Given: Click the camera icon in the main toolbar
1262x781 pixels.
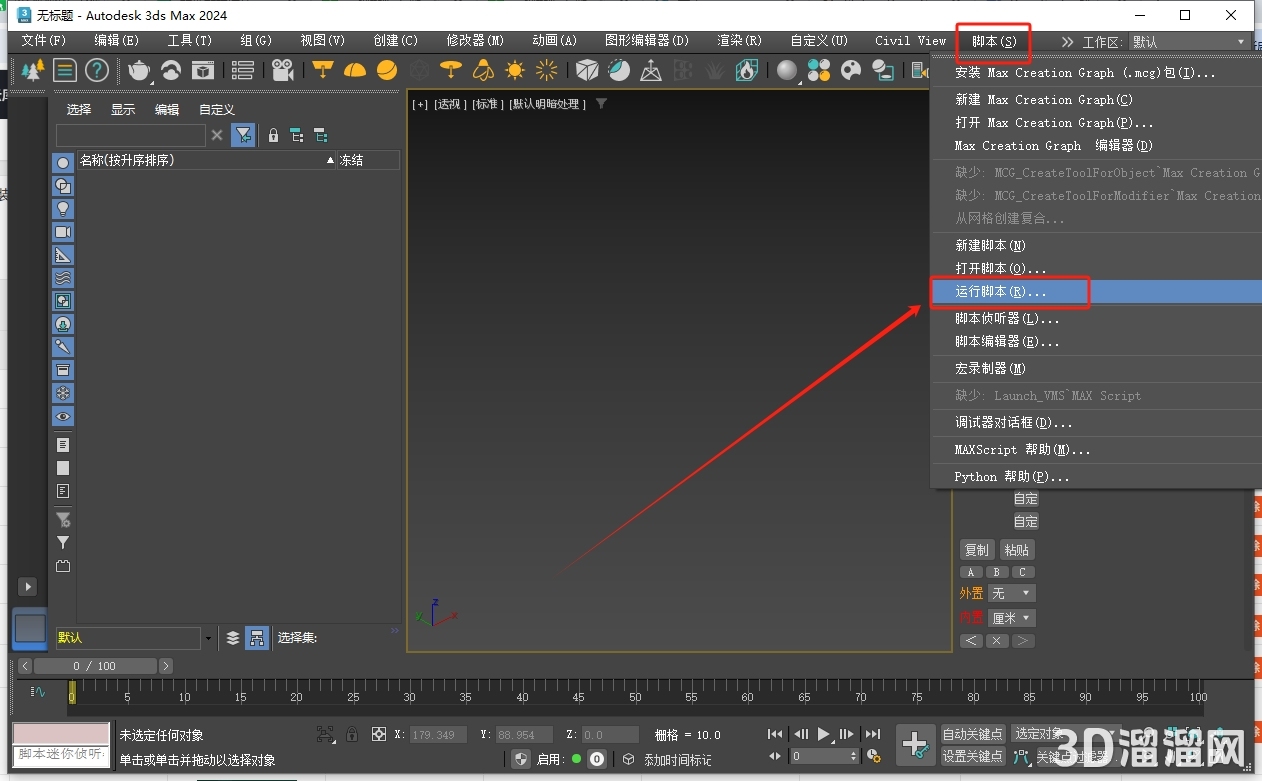Looking at the screenshot, I should click(x=283, y=71).
